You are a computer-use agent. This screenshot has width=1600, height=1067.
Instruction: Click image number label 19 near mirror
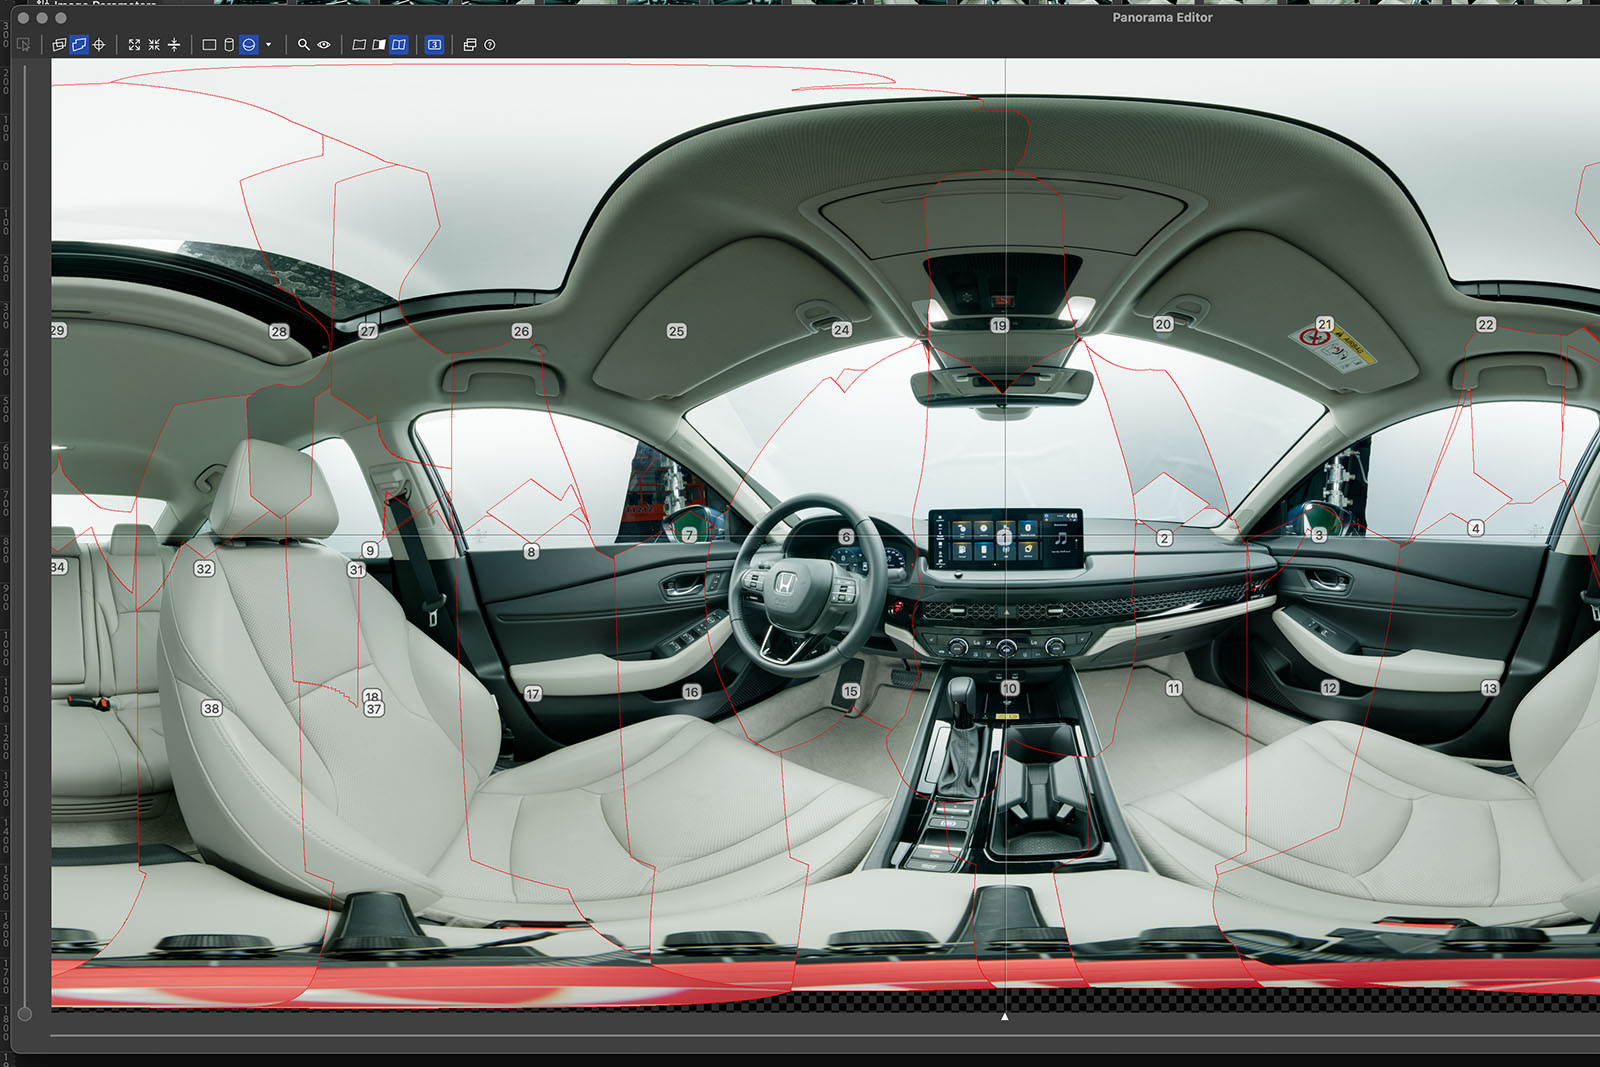click(999, 325)
